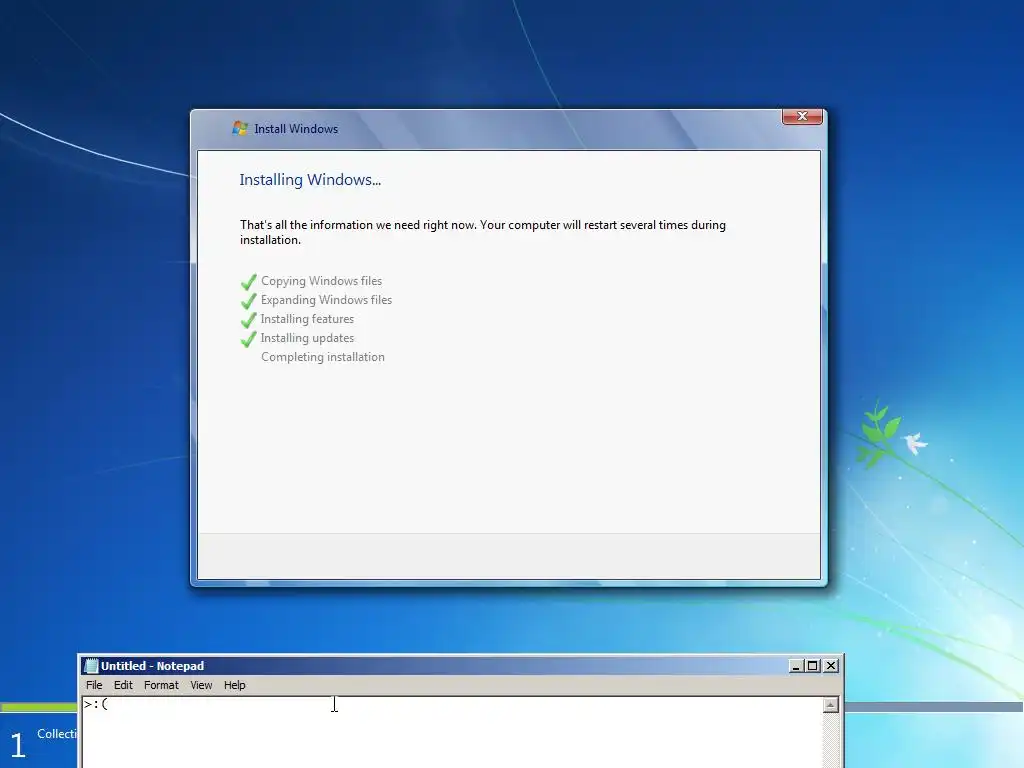This screenshot has width=1024, height=768.
Task: Click the 'Completing installation' step text
Action: tap(323, 357)
